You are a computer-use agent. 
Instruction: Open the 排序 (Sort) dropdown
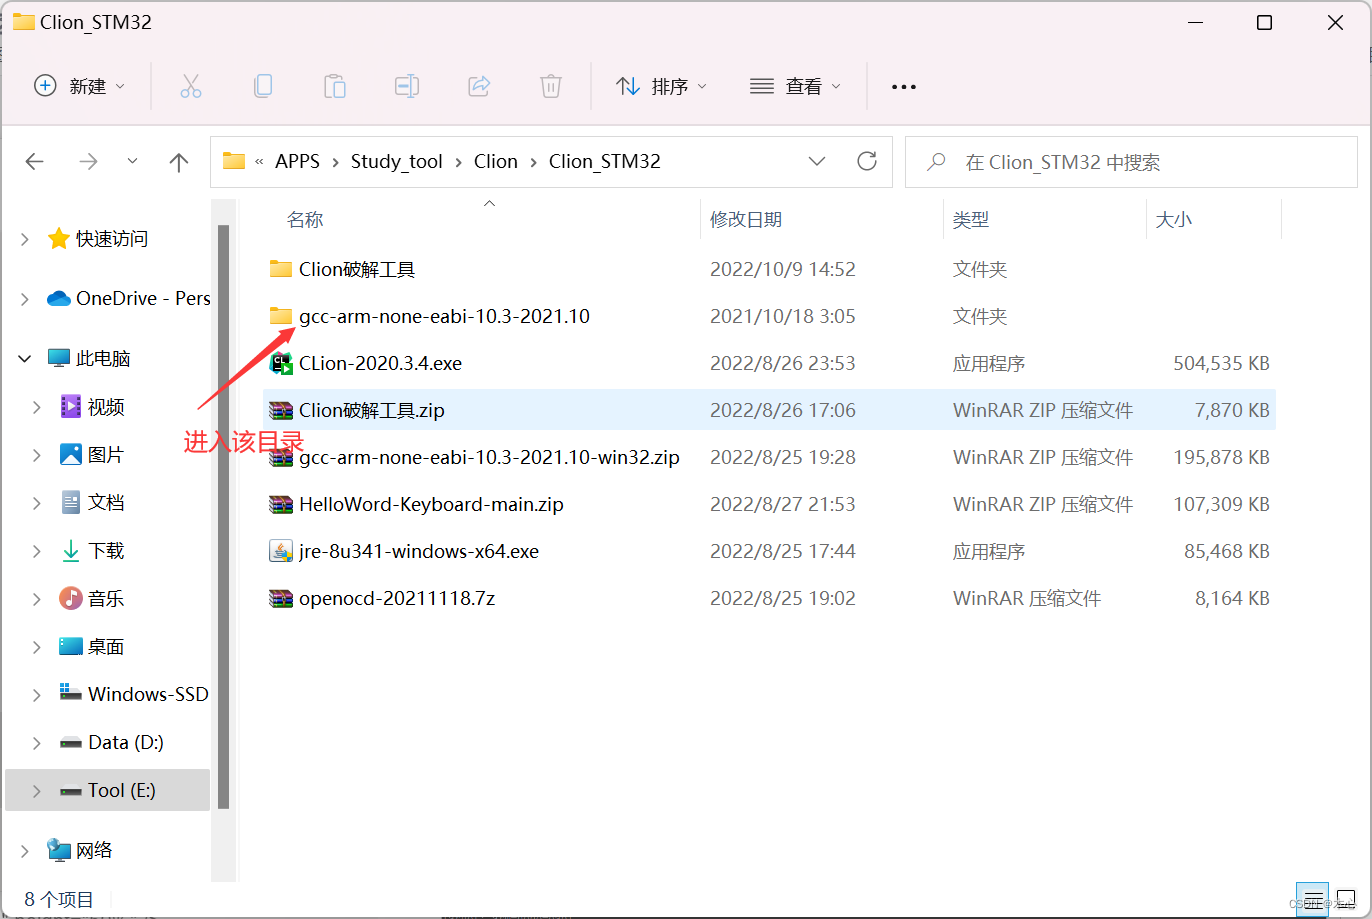coord(661,86)
